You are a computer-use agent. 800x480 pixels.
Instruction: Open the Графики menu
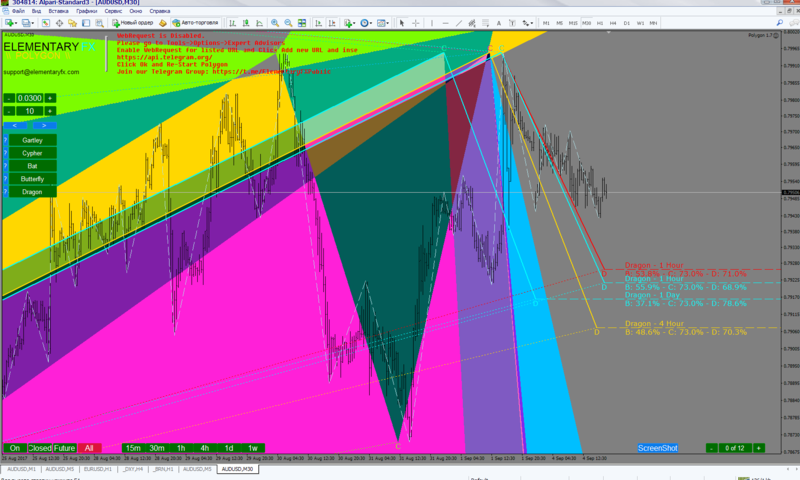pos(86,11)
